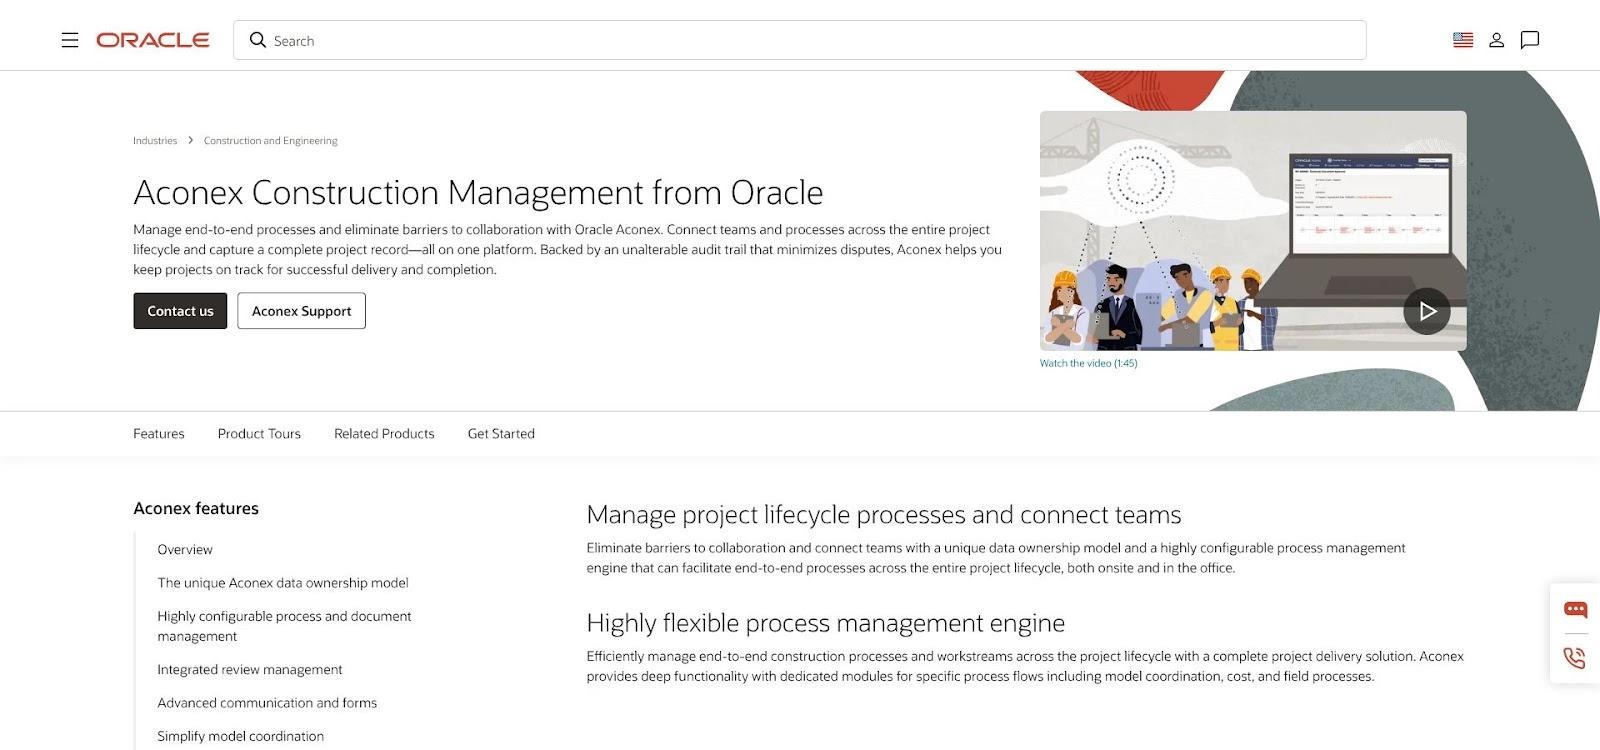Open the country selector flag icon

[1463, 40]
